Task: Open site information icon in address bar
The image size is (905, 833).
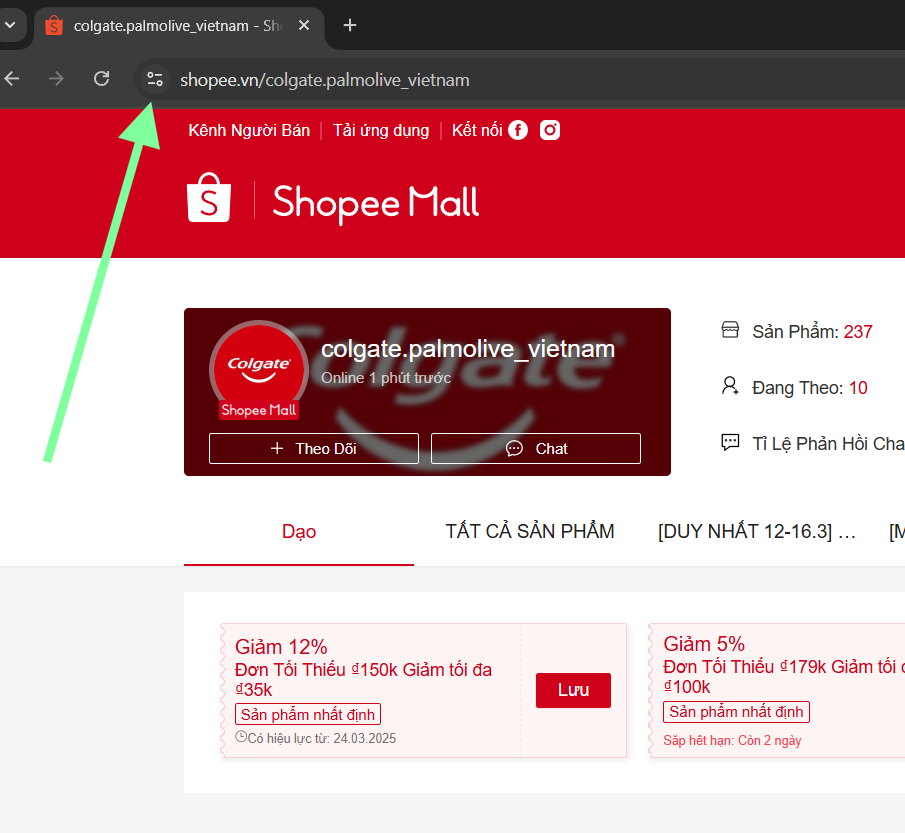Action: pyautogui.click(x=154, y=79)
